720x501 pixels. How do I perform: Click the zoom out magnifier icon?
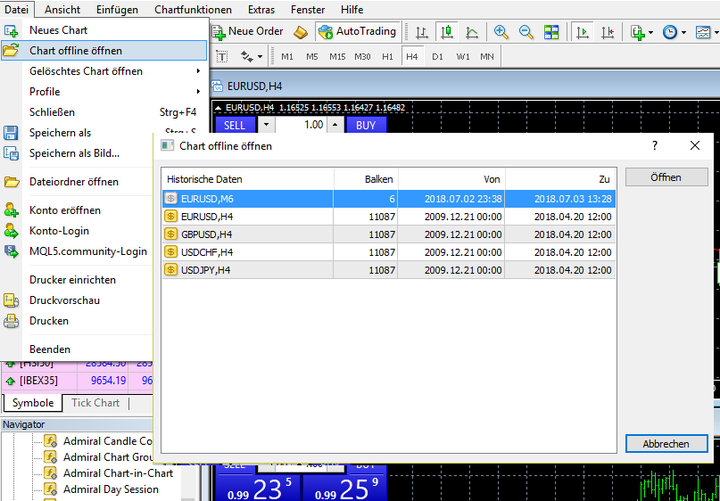(x=526, y=32)
